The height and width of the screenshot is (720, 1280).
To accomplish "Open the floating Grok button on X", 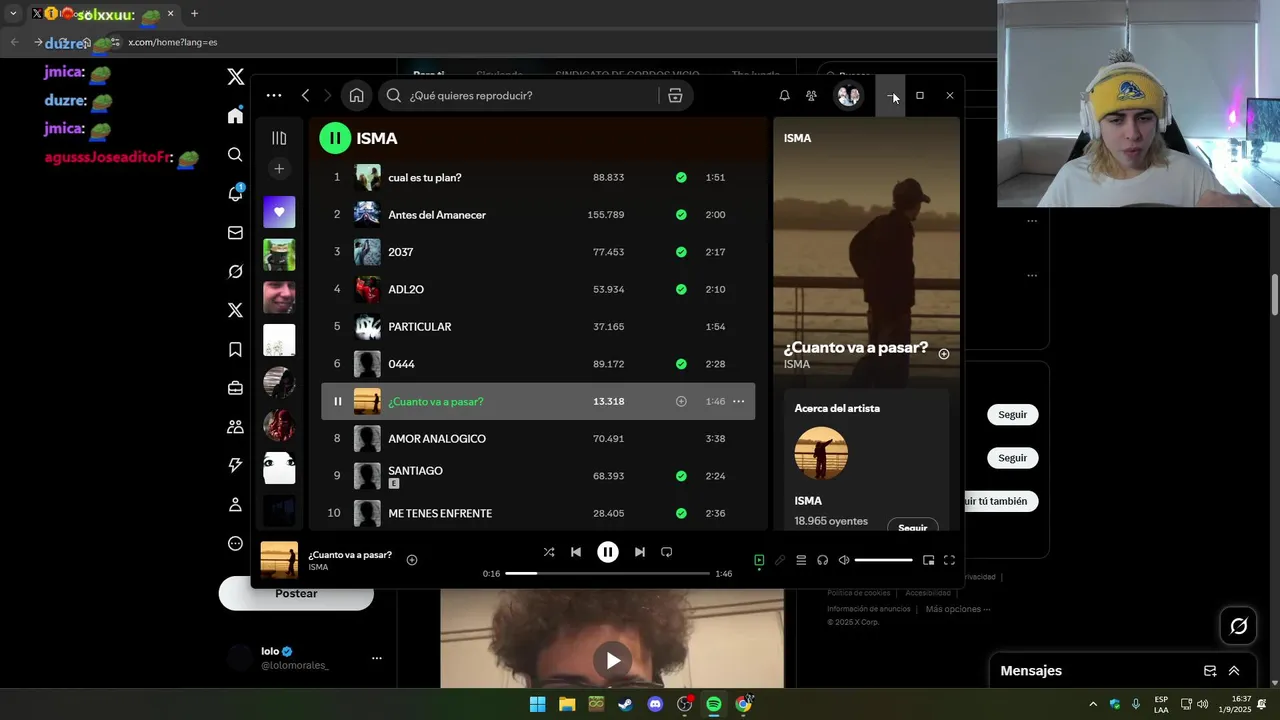I will coord(1239,626).
